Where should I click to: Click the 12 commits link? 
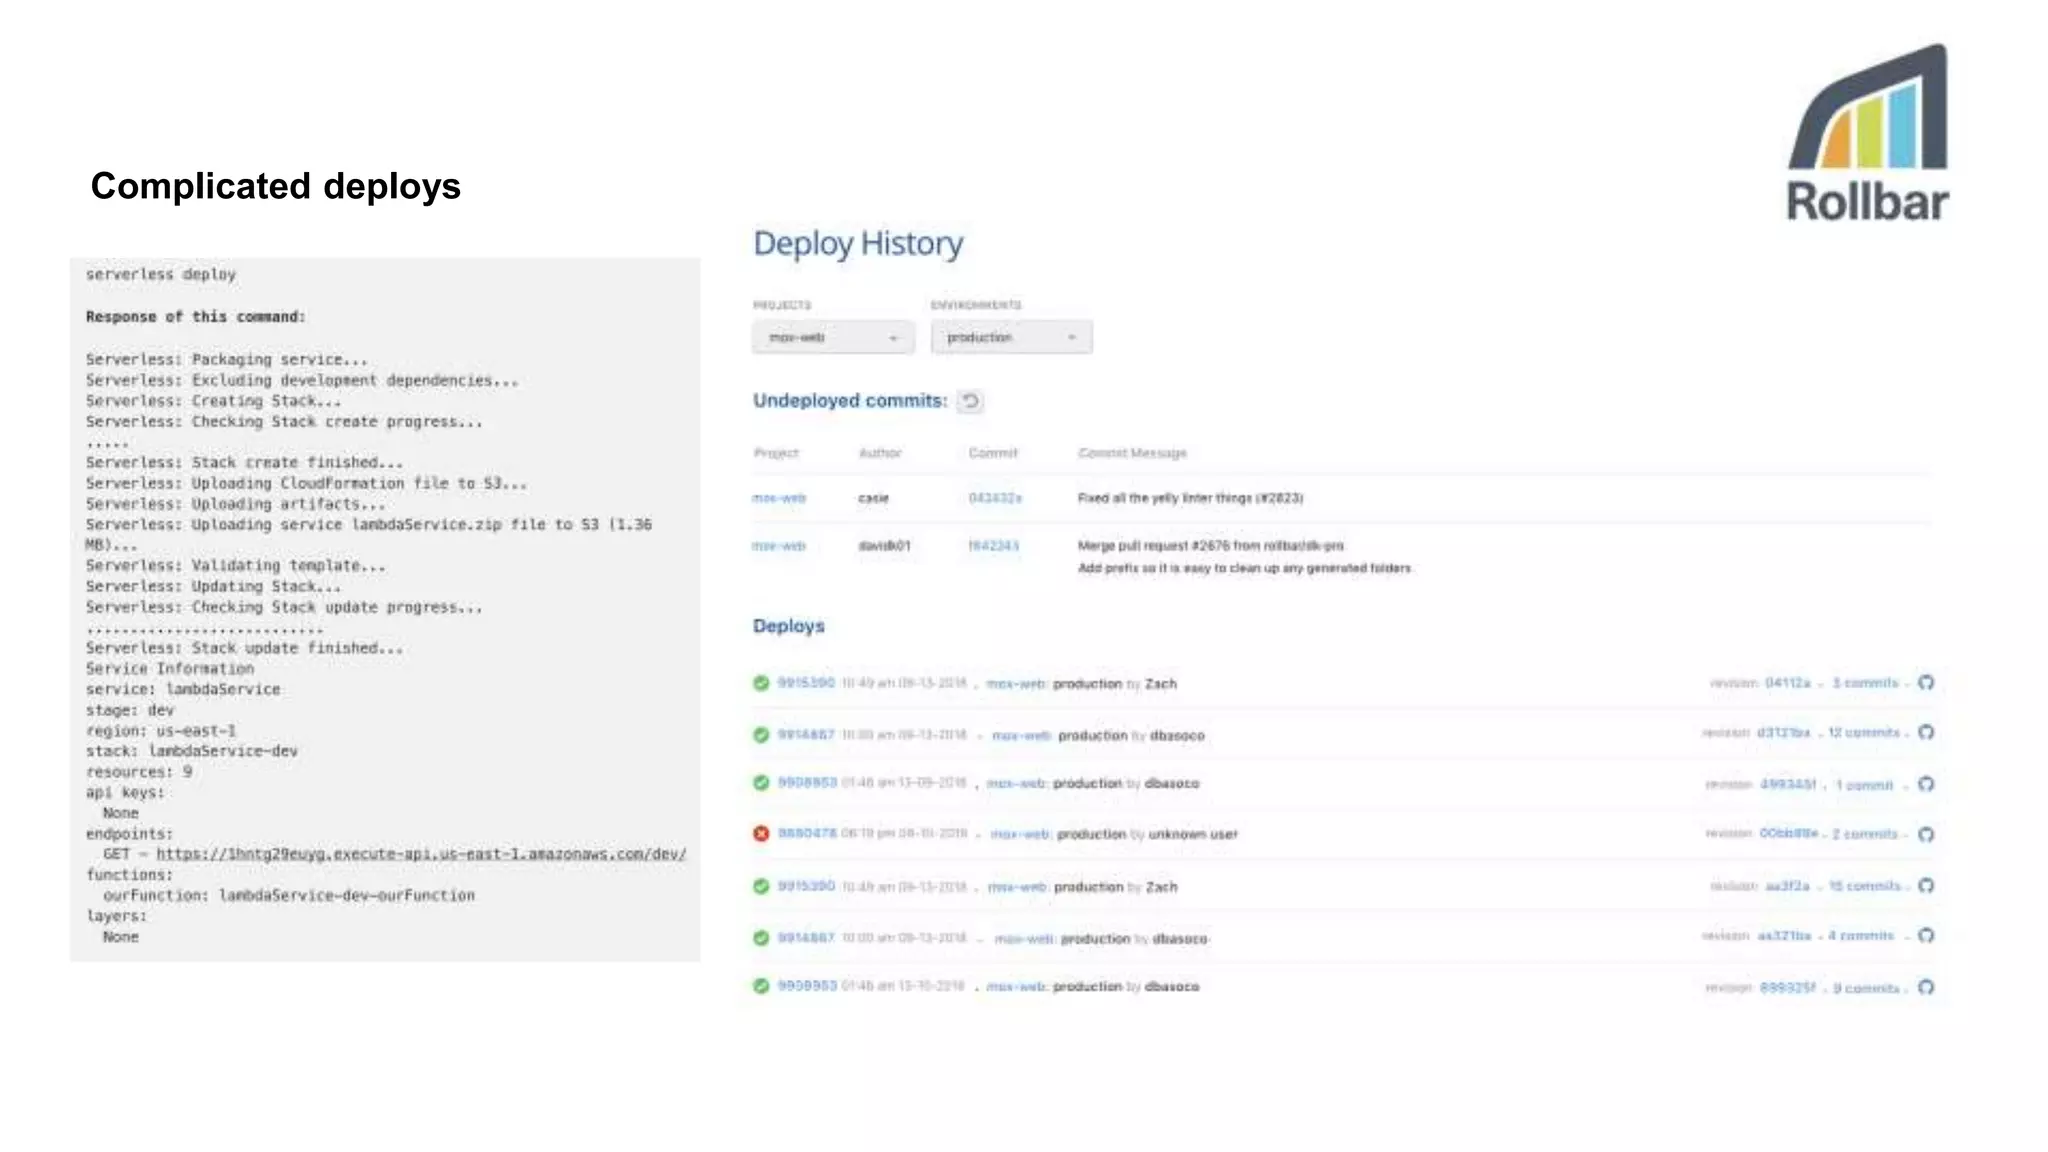tap(1863, 733)
